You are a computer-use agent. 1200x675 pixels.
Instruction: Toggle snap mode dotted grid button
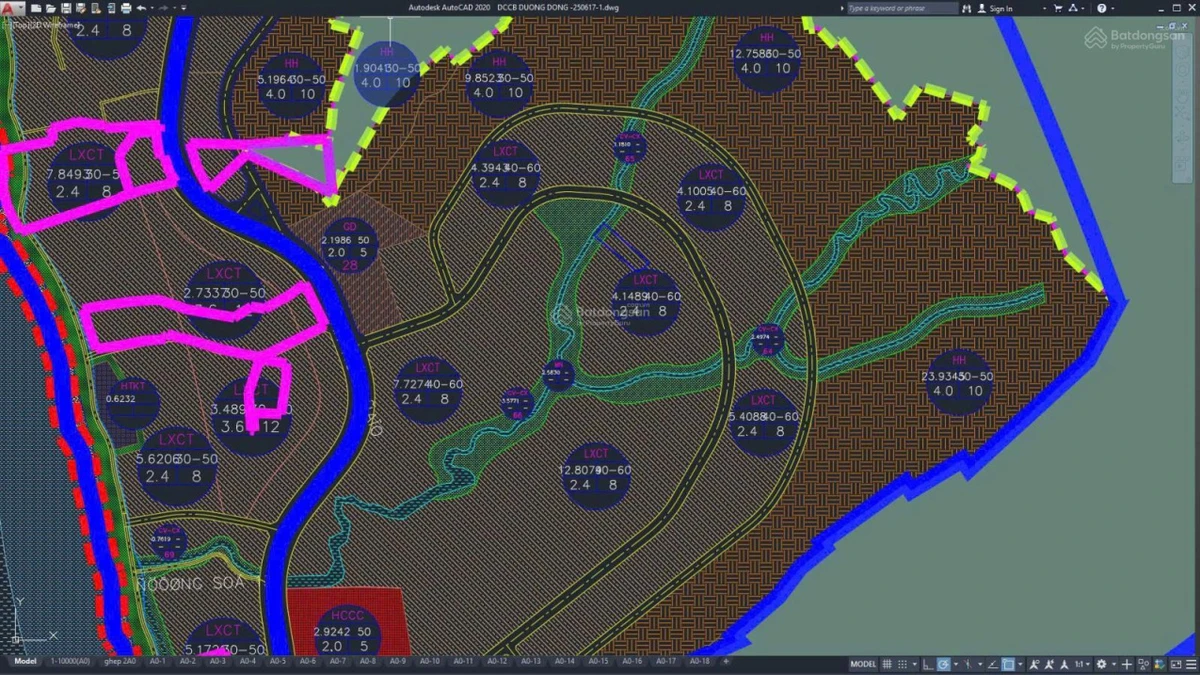click(x=903, y=663)
